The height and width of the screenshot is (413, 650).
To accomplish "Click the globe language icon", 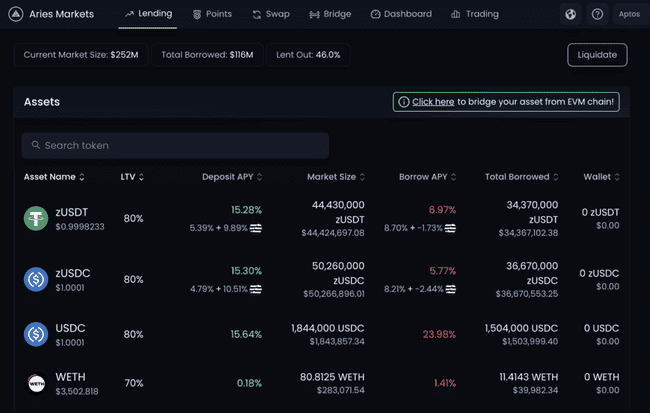I will coord(570,14).
